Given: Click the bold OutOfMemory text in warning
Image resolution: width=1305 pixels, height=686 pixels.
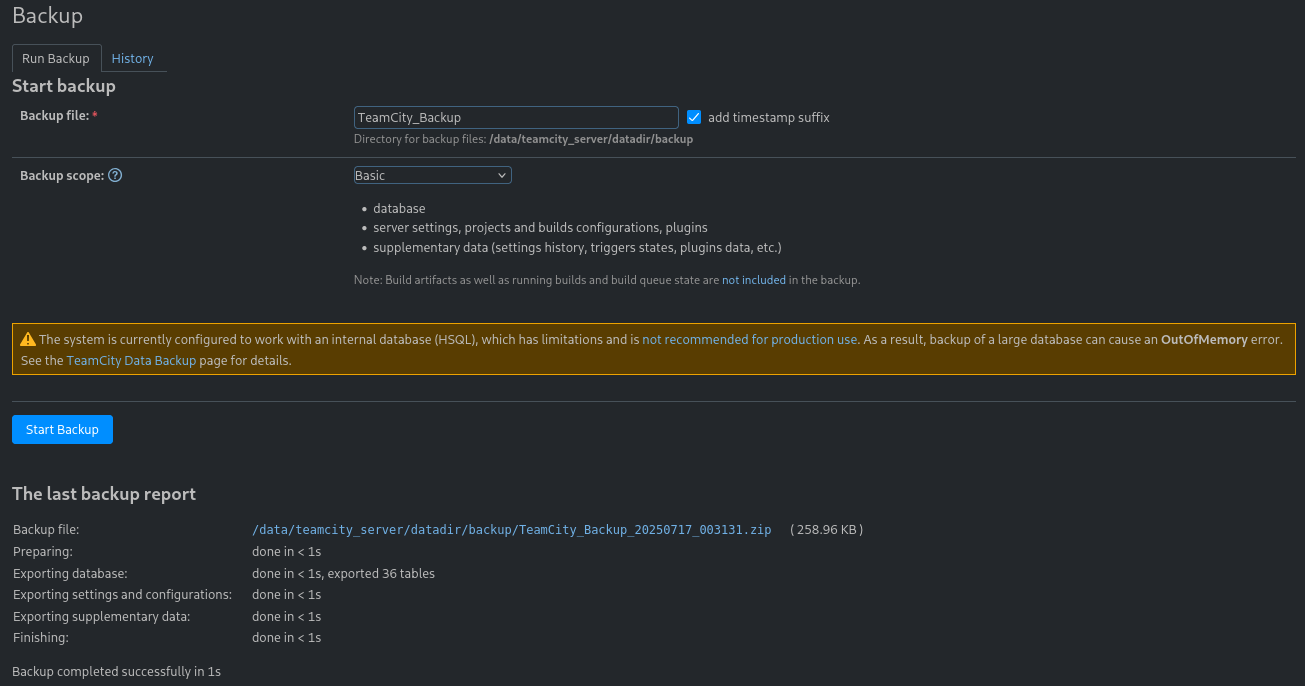Looking at the screenshot, I should [x=1203, y=340].
